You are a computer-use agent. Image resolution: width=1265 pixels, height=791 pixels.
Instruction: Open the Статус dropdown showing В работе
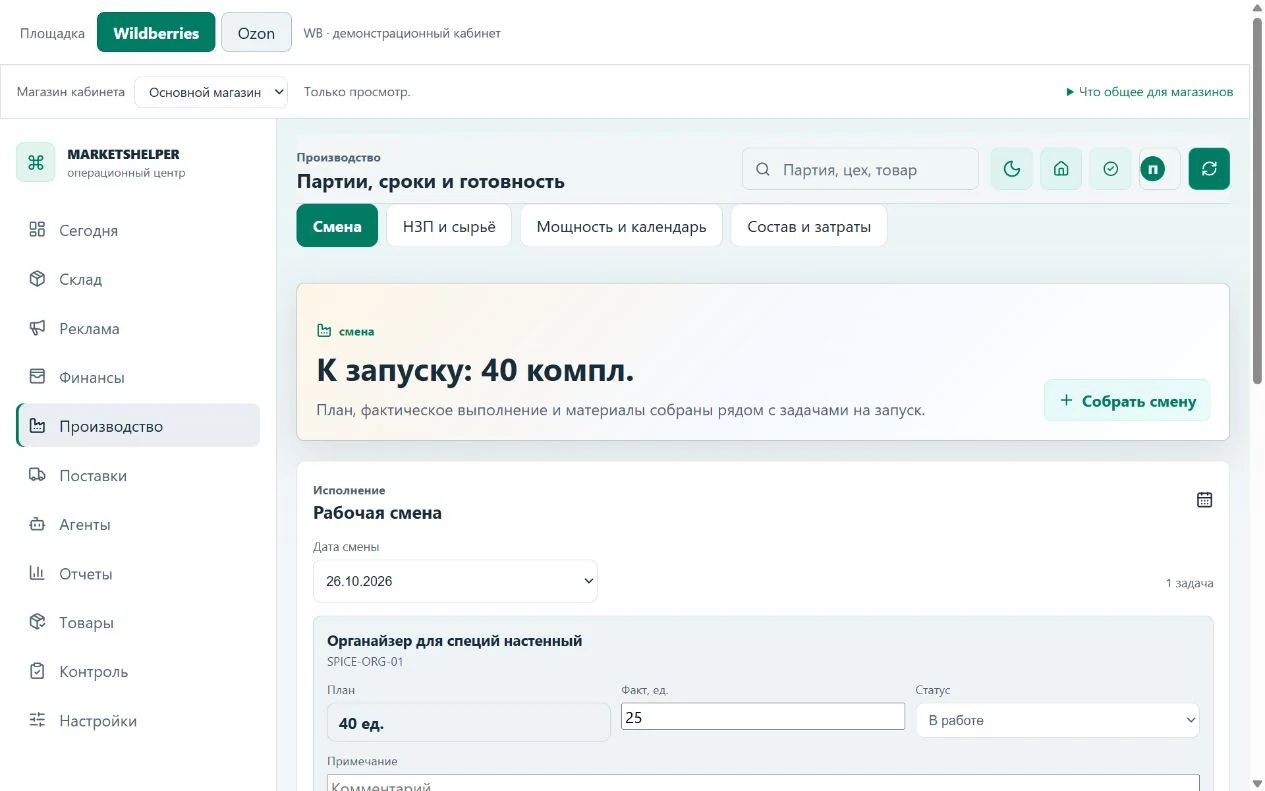[1057, 720]
